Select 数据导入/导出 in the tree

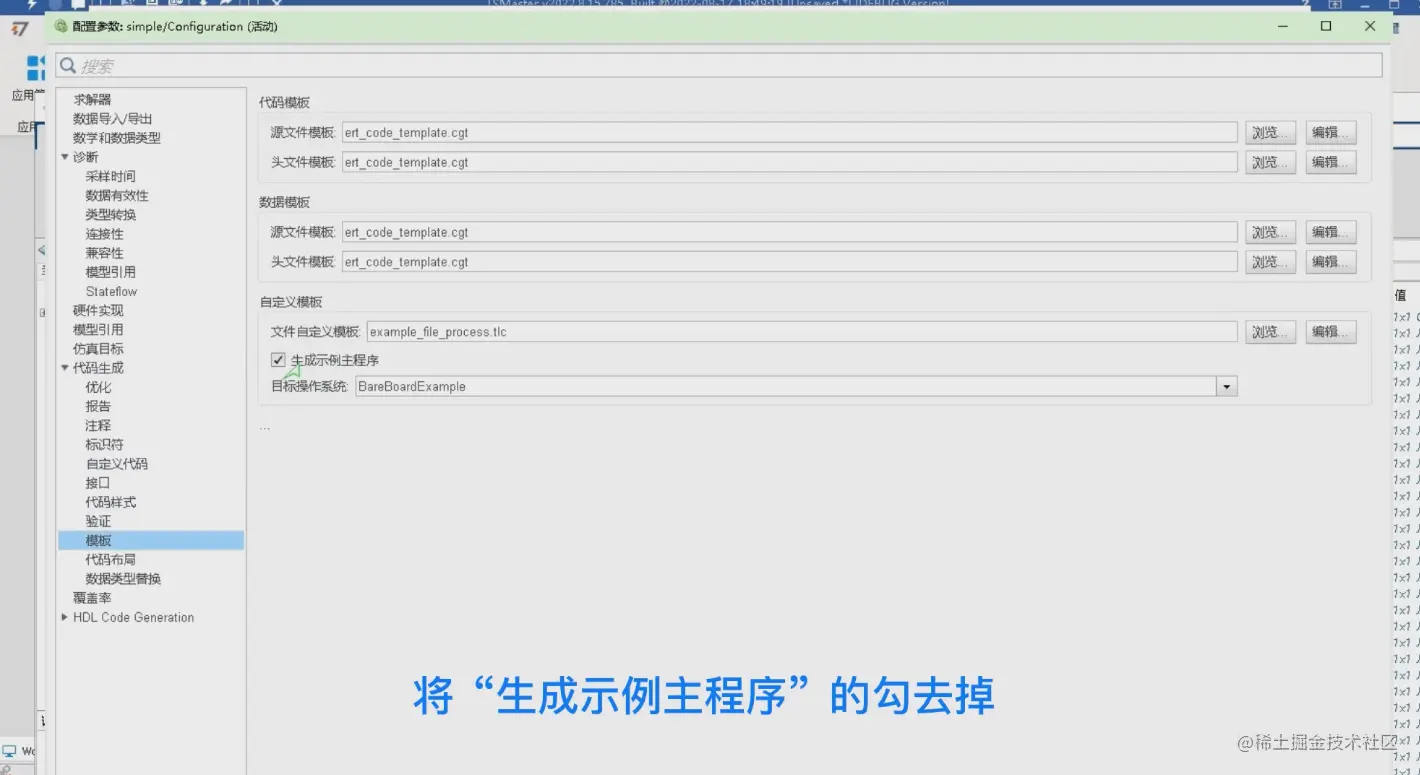(113, 119)
